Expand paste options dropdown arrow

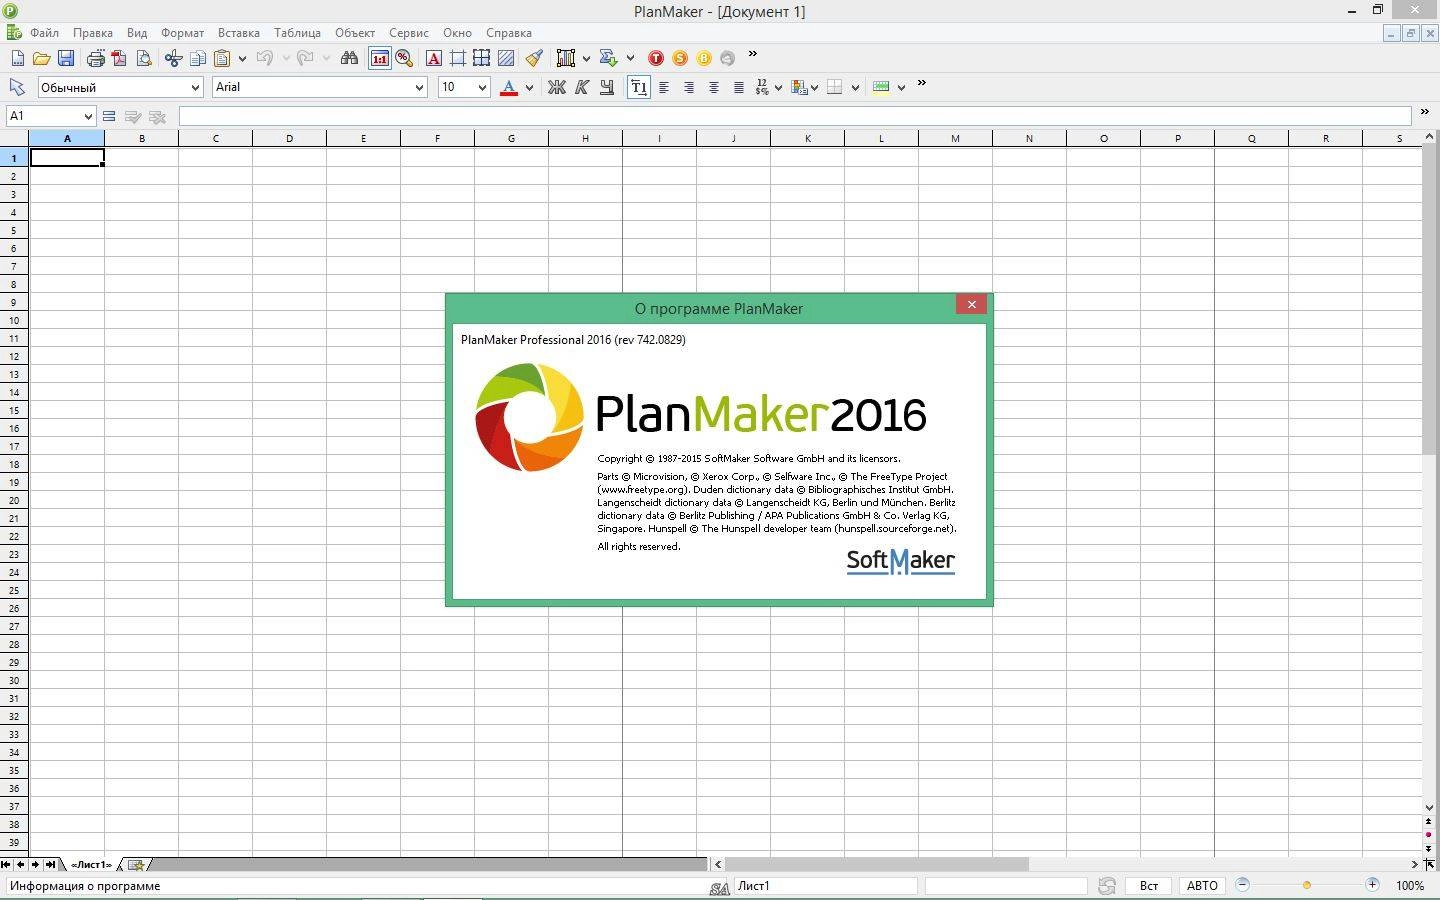pyautogui.click(x=242, y=58)
